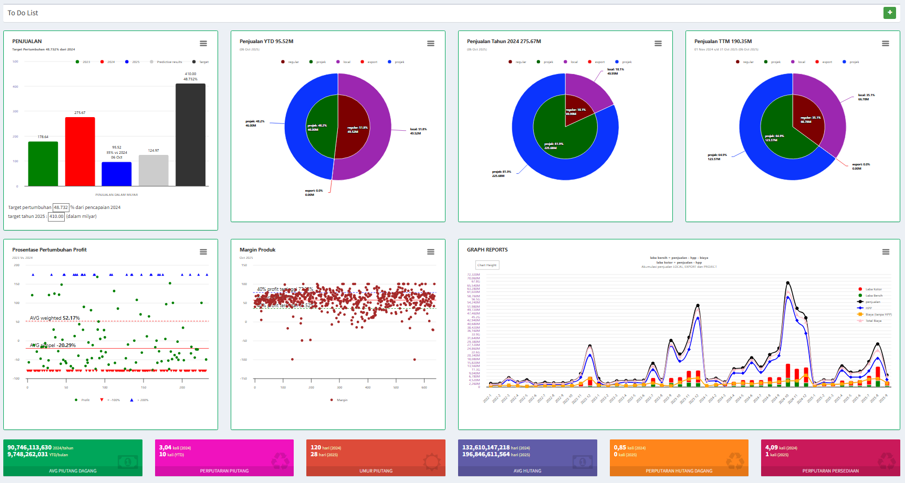Click the target tahun 2025 input field
This screenshot has width=908, height=485.
click(56, 216)
